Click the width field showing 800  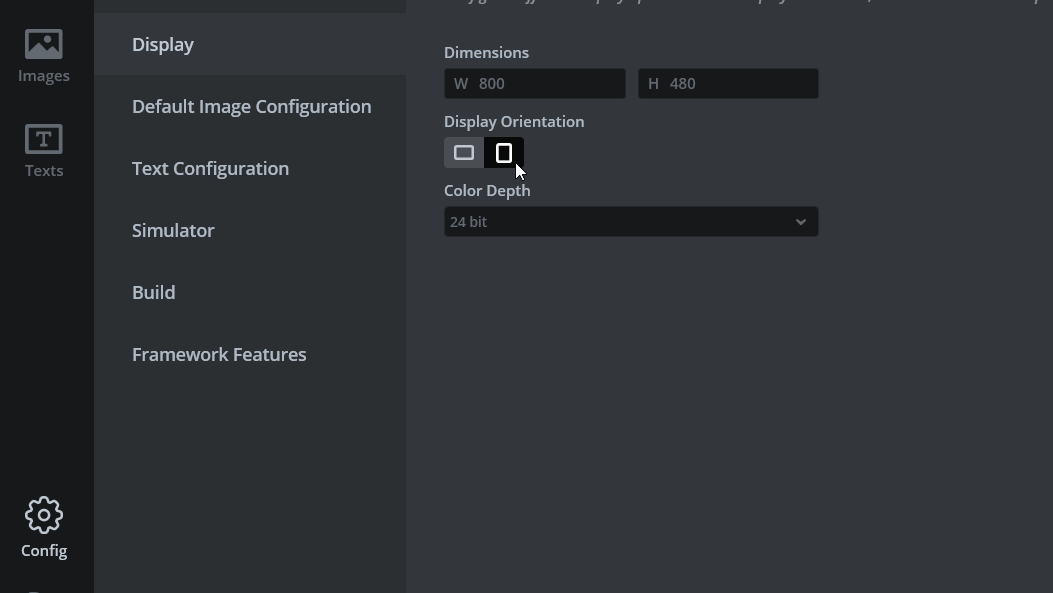coord(535,83)
